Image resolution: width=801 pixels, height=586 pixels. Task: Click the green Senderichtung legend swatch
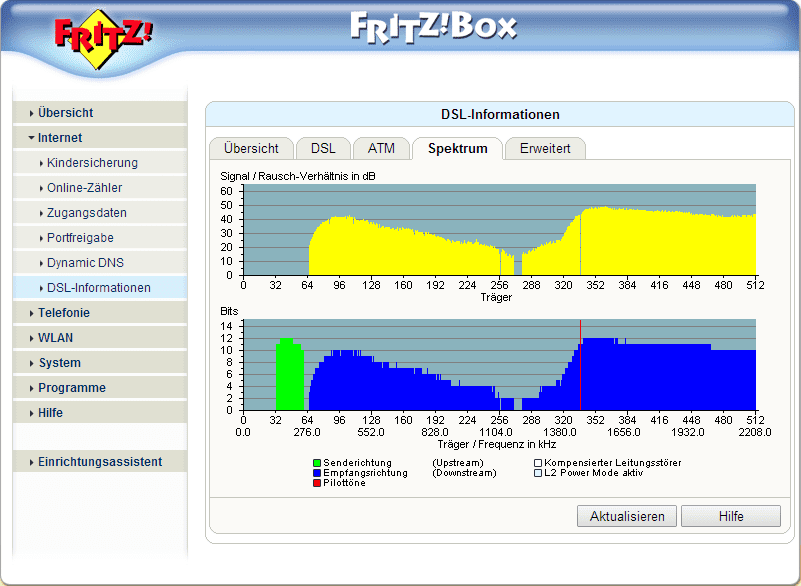pos(317,463)
